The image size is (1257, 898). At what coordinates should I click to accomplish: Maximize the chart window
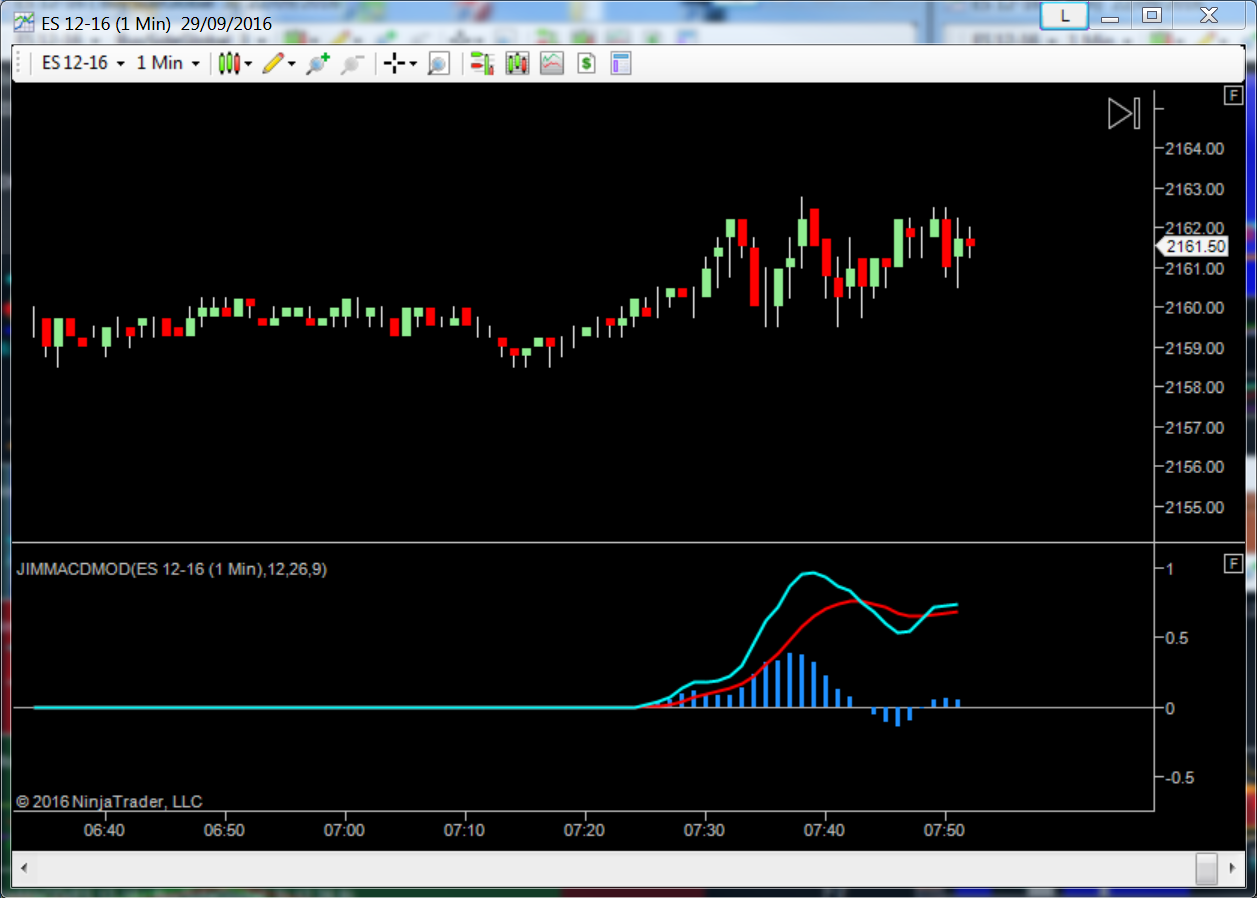[x=1152, y=15]
